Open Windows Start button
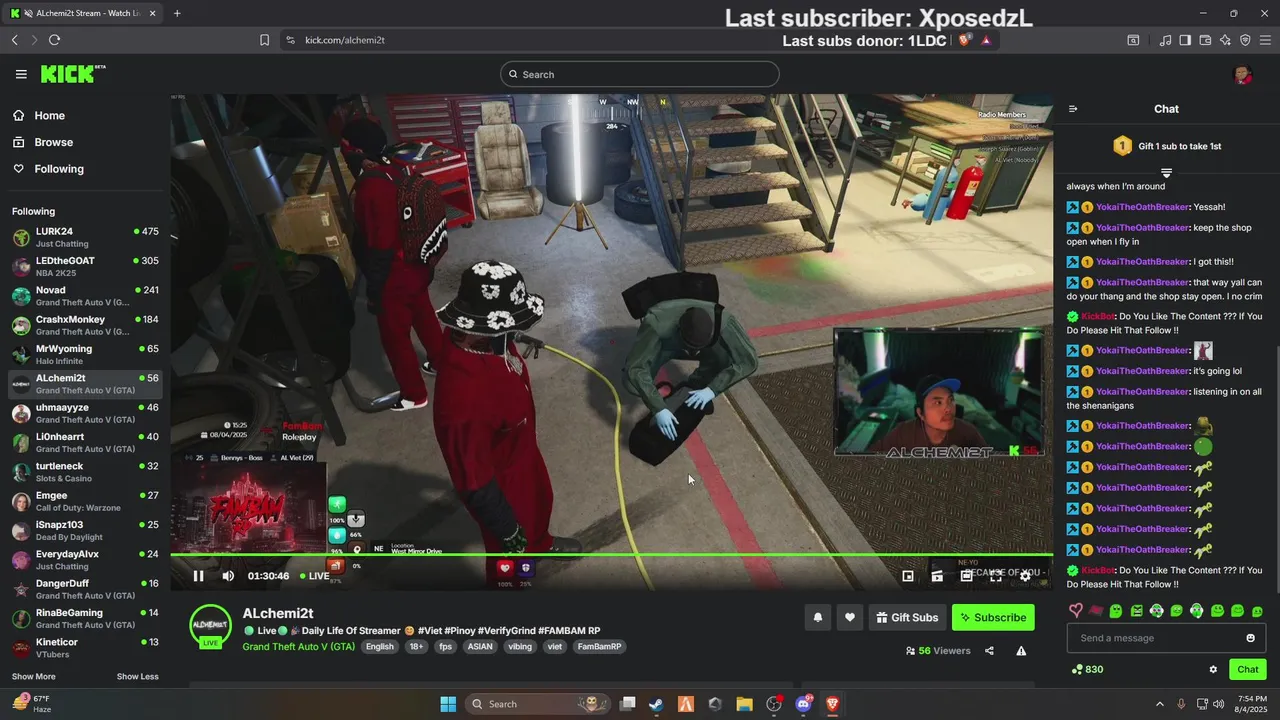This screenshot has width=1280, height=720. coord(447,704)
